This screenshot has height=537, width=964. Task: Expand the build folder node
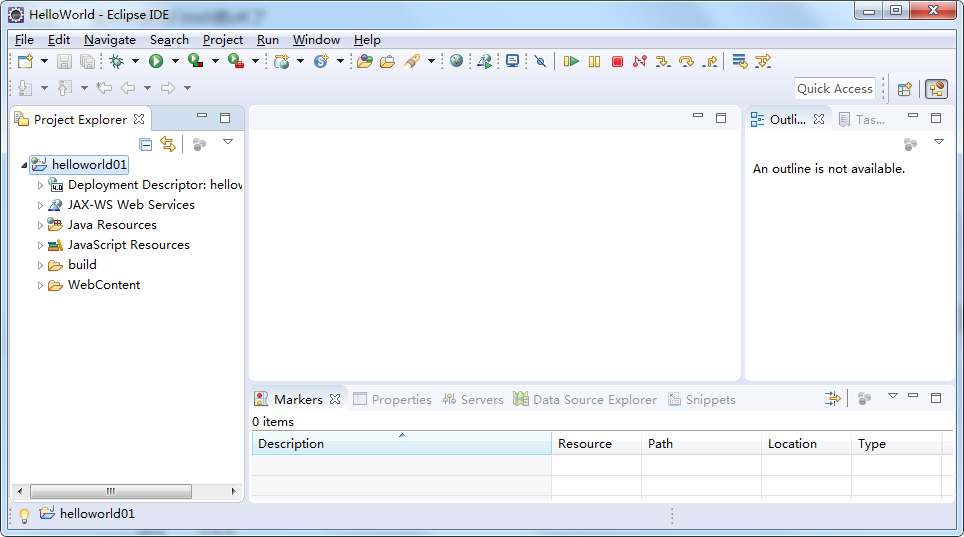click(x=40, y=266)
